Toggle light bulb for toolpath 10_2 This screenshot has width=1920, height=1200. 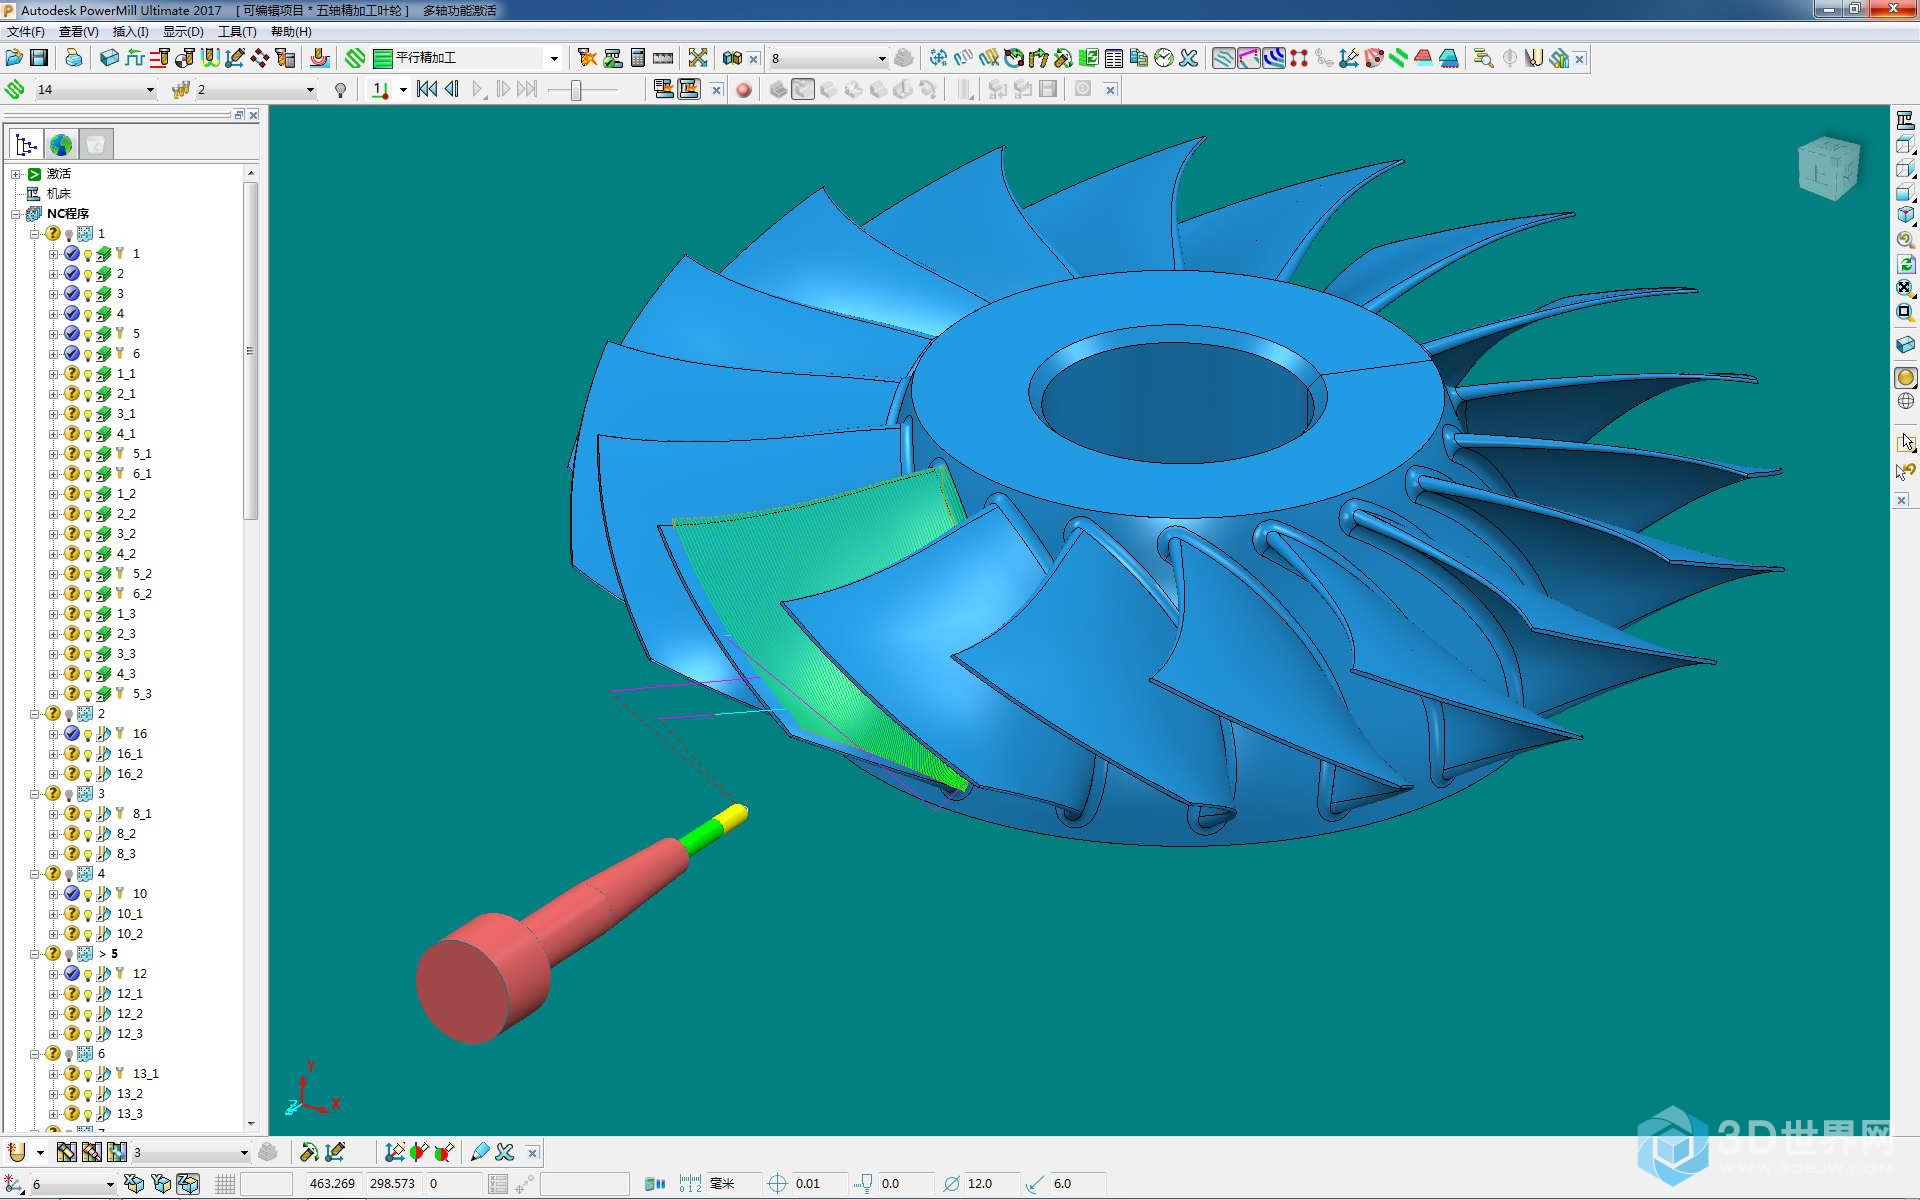pos(88,935)
